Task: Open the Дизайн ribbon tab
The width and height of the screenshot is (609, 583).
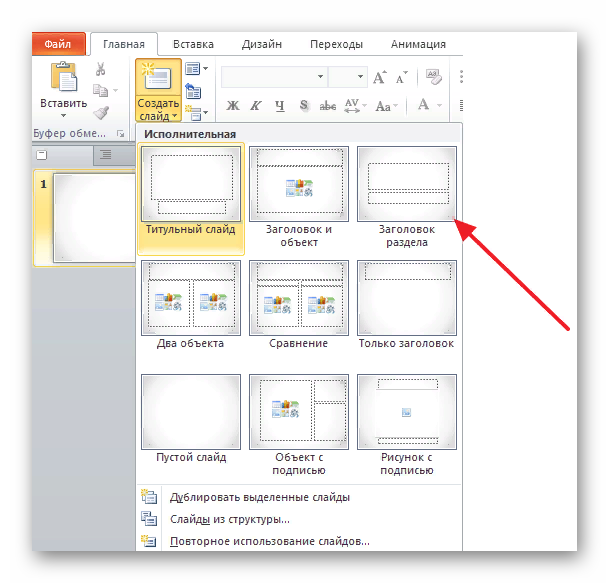Action: pyautogui.click(x=262, y=44)
